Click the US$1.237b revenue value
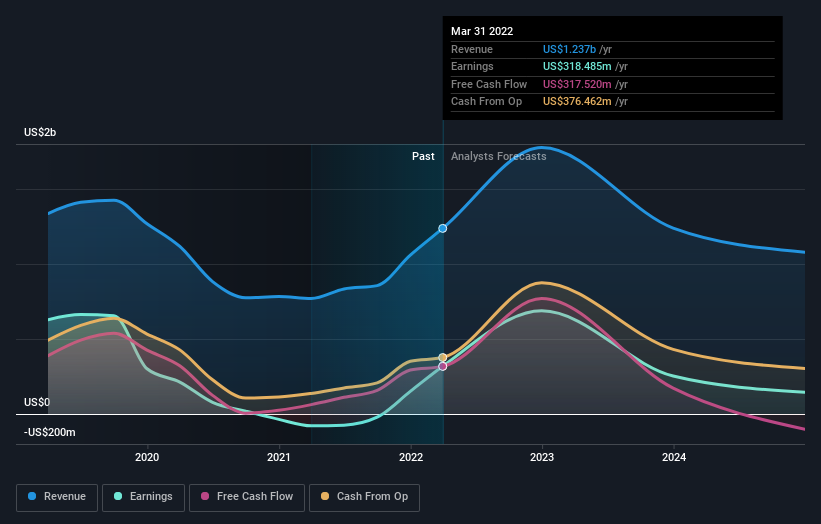The height and width of the screenshot is (524, 821). (x=569, y=49)
